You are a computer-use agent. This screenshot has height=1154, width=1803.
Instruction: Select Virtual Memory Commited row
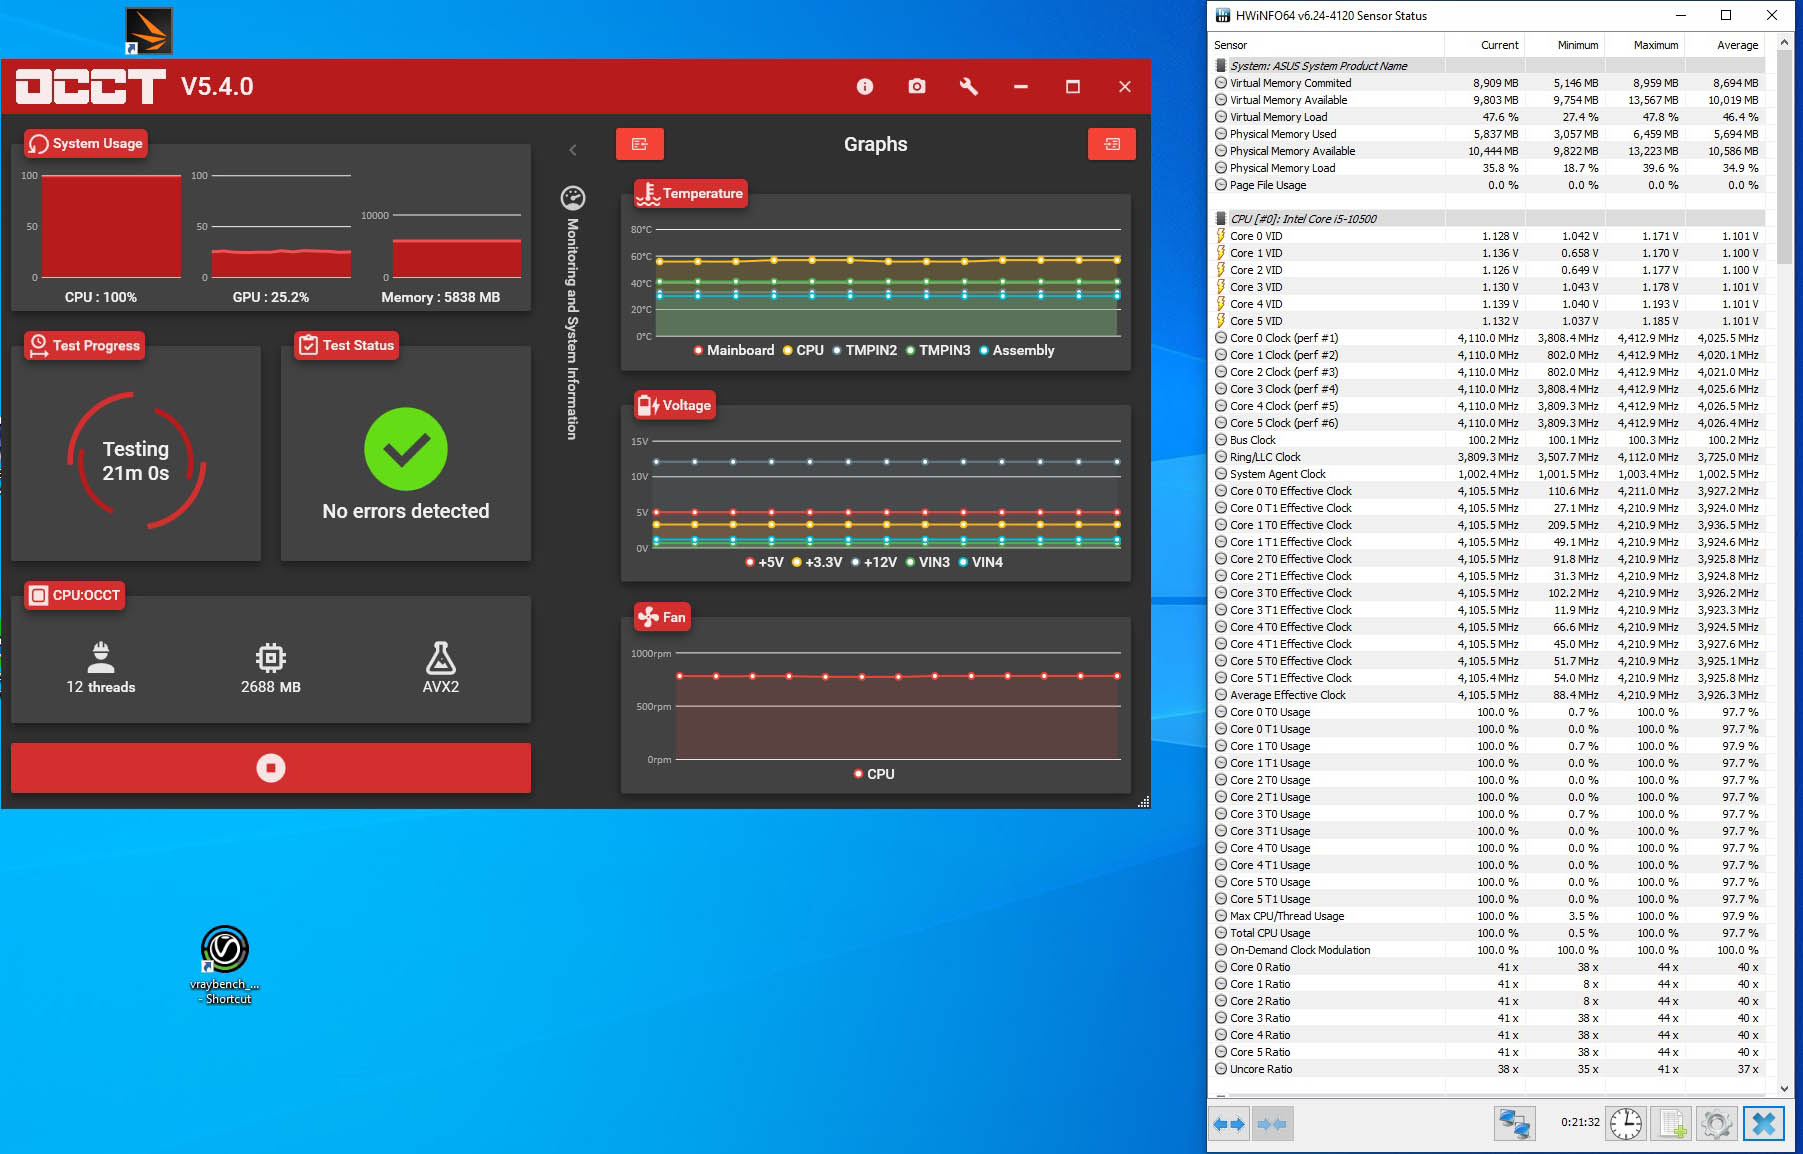click(1488, 83)
